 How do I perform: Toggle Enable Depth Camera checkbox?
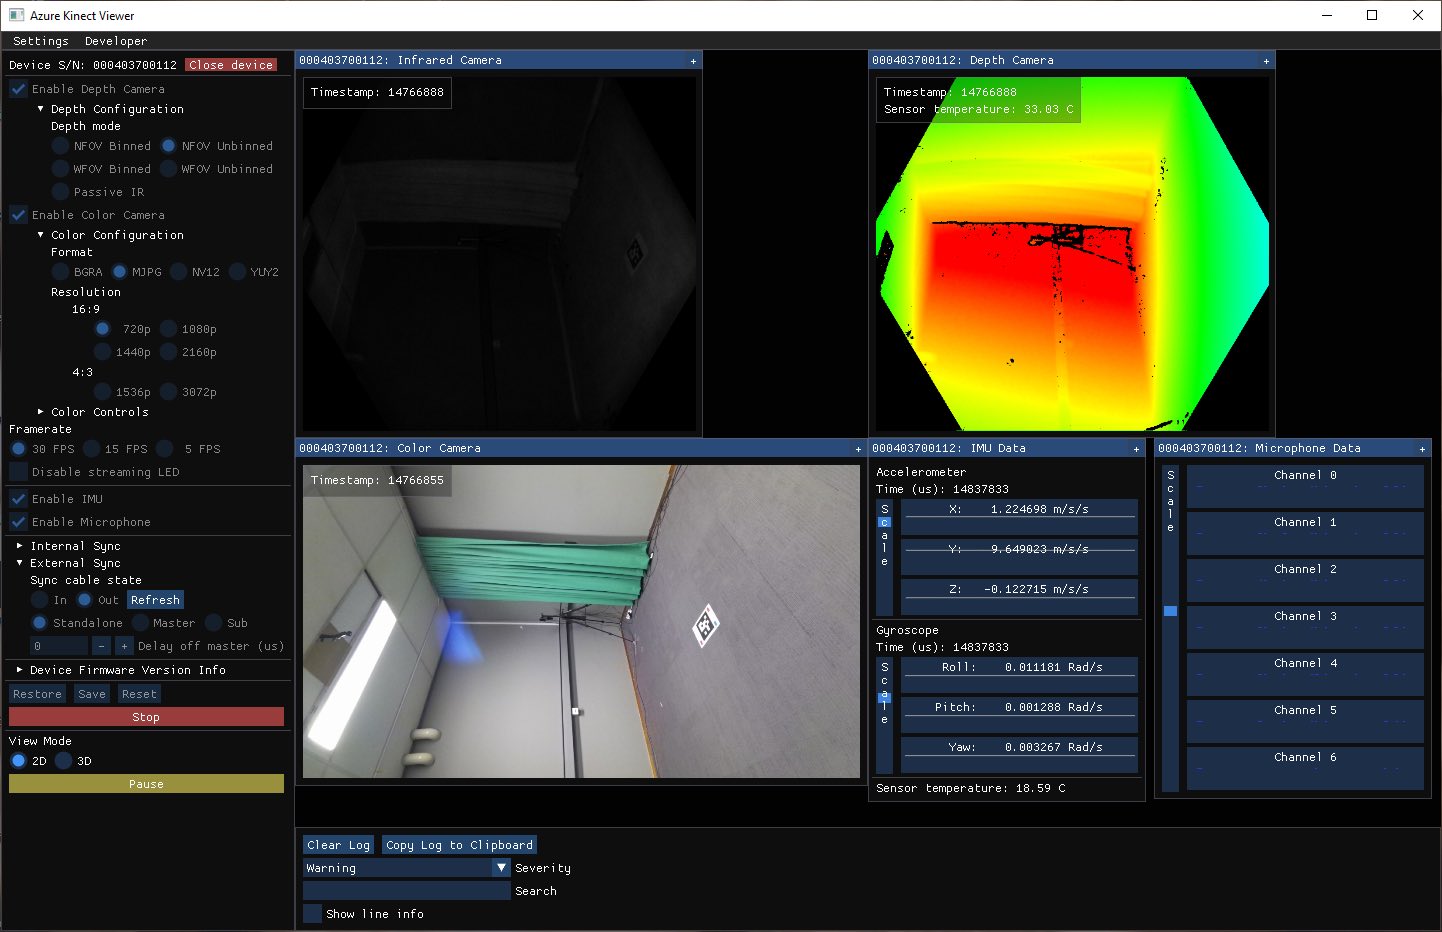(x=18, y=89)
